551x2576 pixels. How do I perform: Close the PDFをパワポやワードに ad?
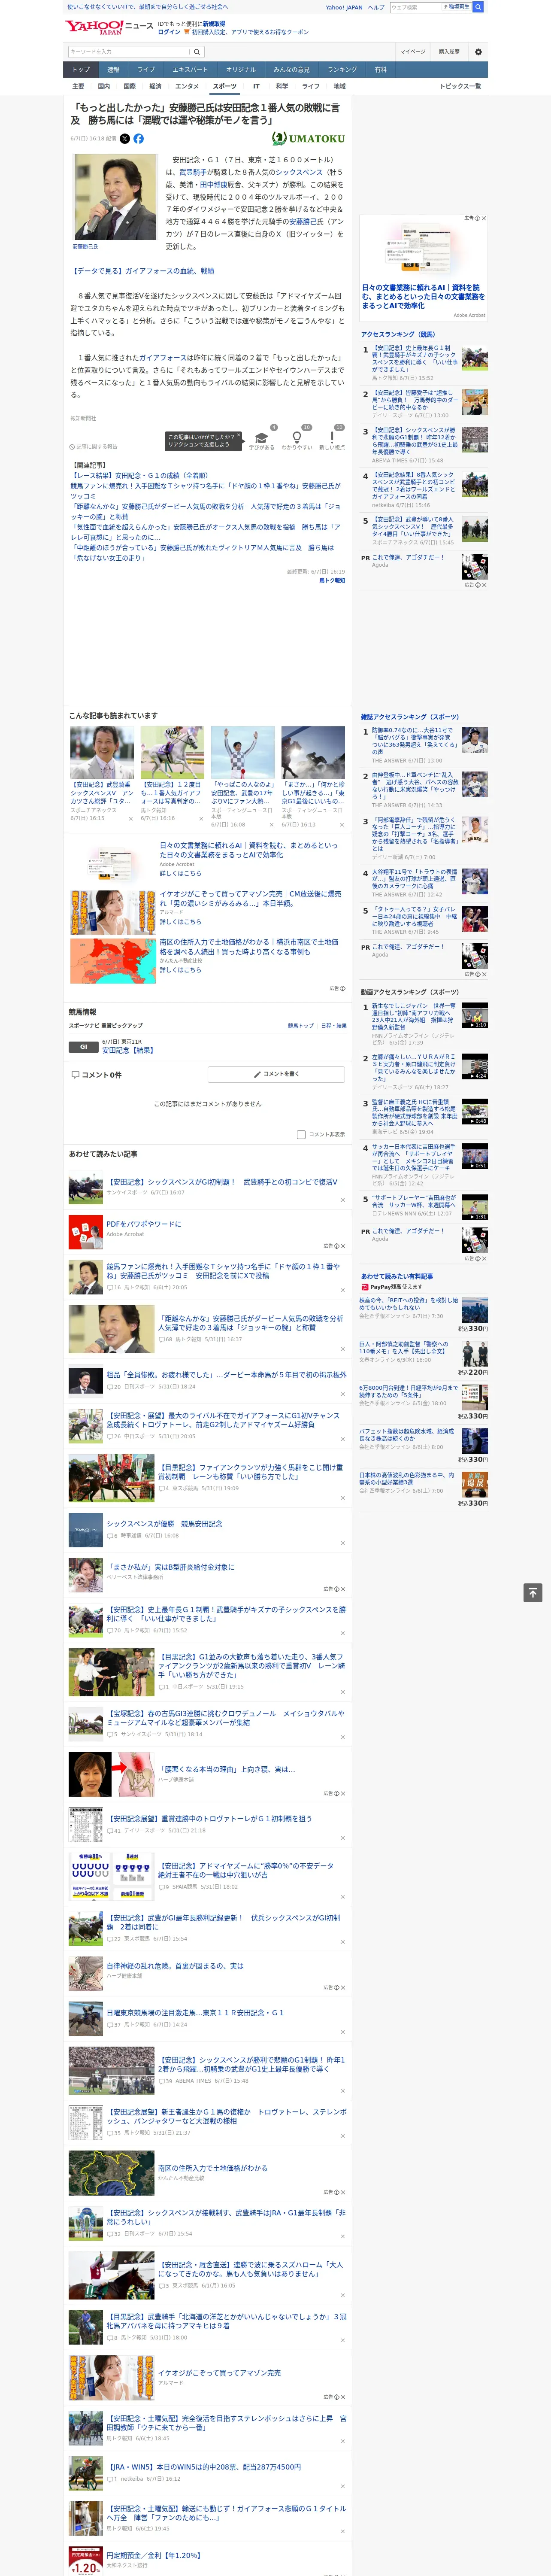(x=343, y=1246)
